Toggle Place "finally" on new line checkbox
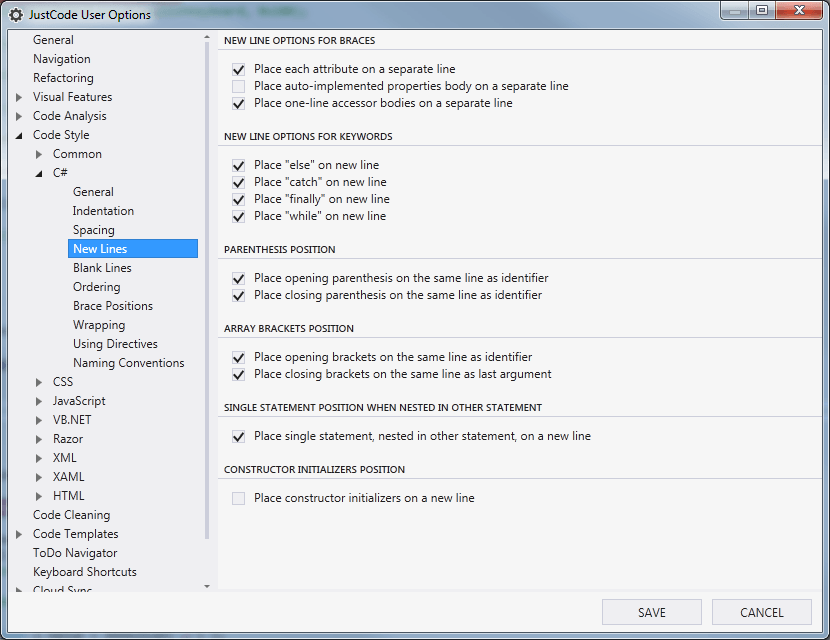Image resolution: width=830 pixels, height=640 pixels. point(239,199)
